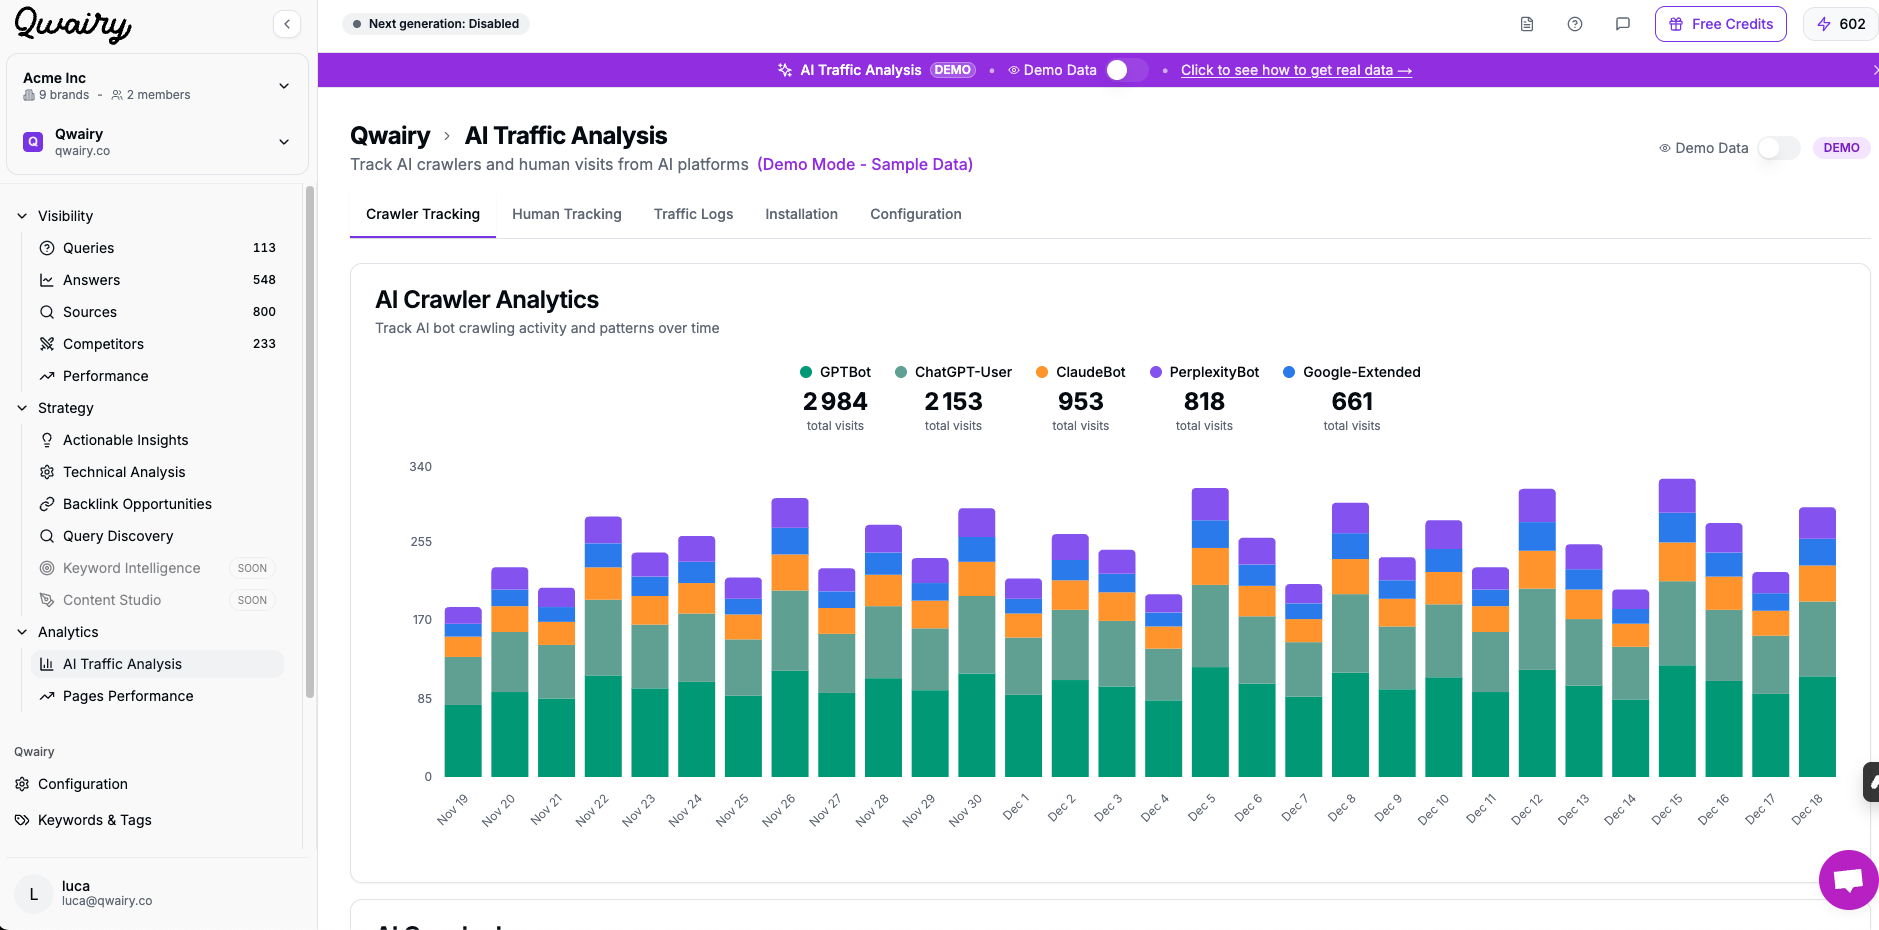Open Pages Performance in the sidebar
Image resolution: width=1879 pixels, height=930 pixels.
(157, 696)
